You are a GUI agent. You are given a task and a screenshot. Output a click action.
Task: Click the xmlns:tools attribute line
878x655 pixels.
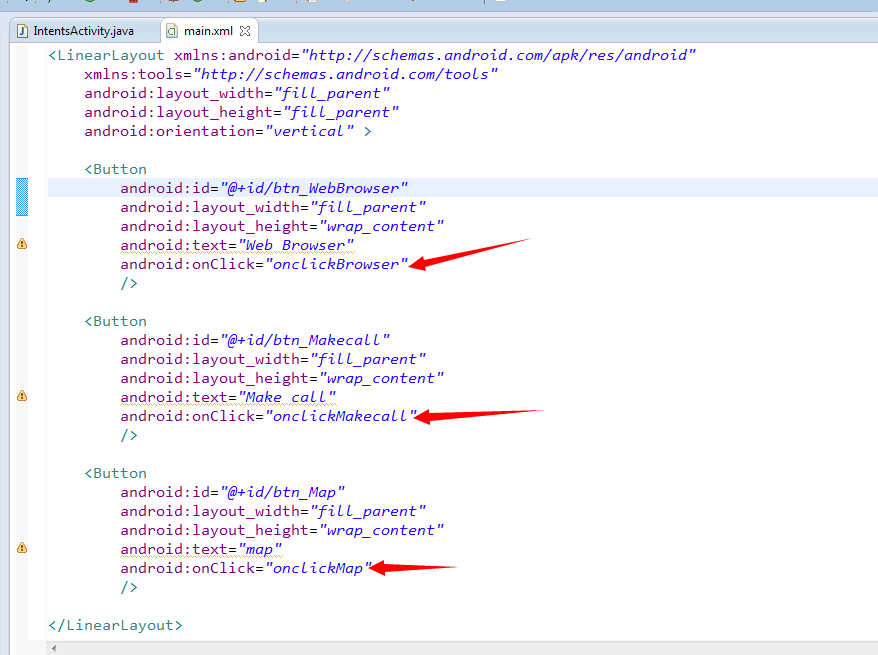(291, 74)
